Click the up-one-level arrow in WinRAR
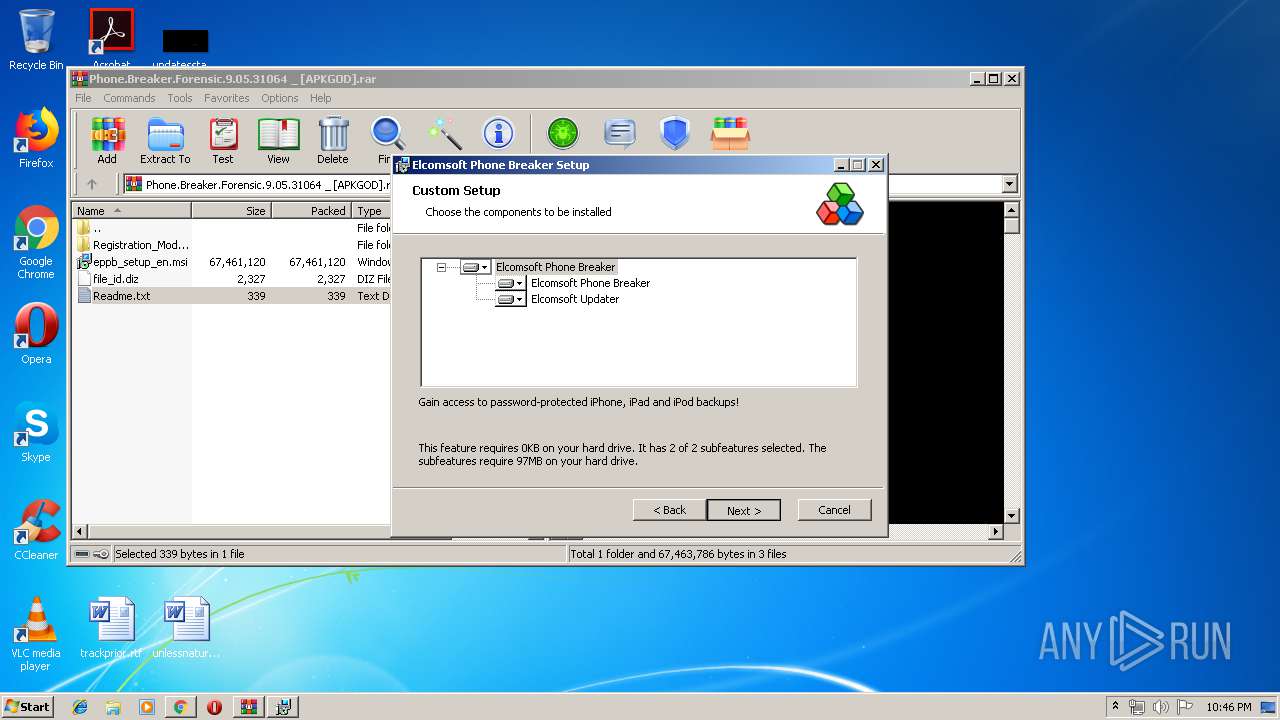This screenshot has height=720, width=1280. (92, 184)
